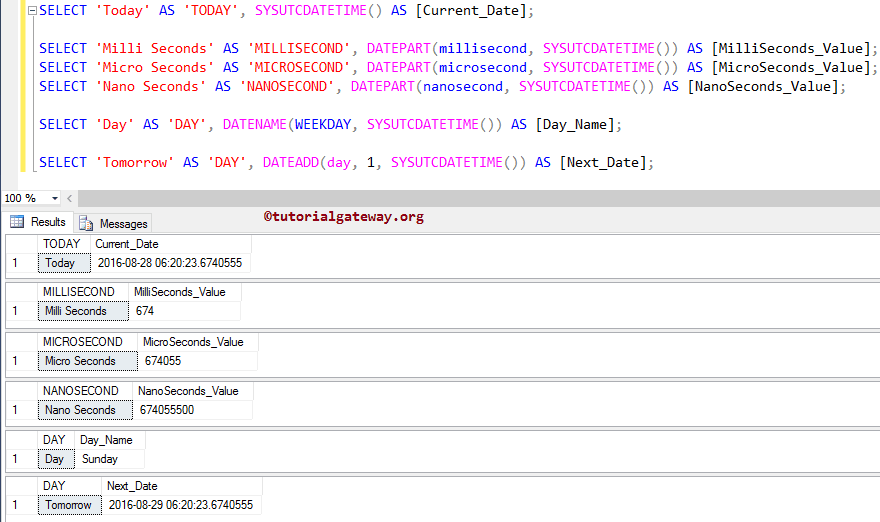This screenshot has height=522, width=880.
Task: Select the Next_Date column header
Action: pyautogui.click(x=182, y=486)
